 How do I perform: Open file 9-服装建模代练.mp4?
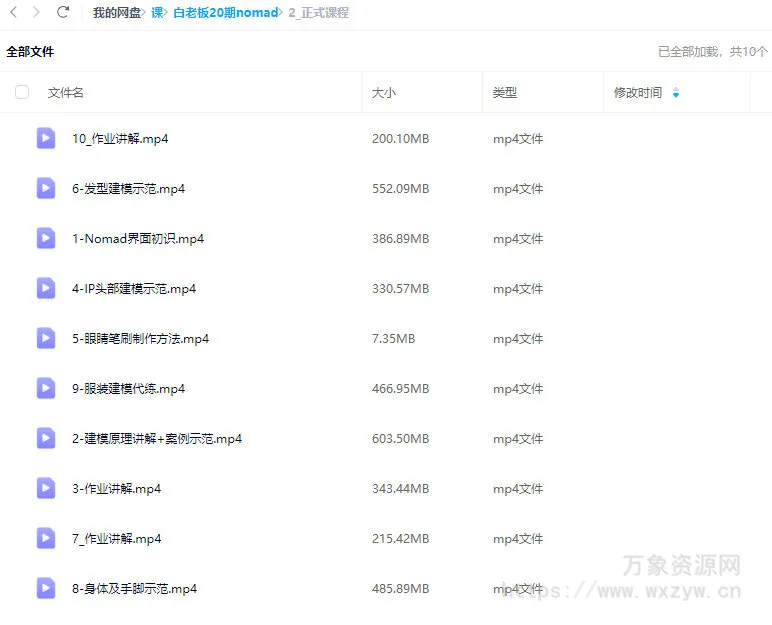(x=128, y=388)
